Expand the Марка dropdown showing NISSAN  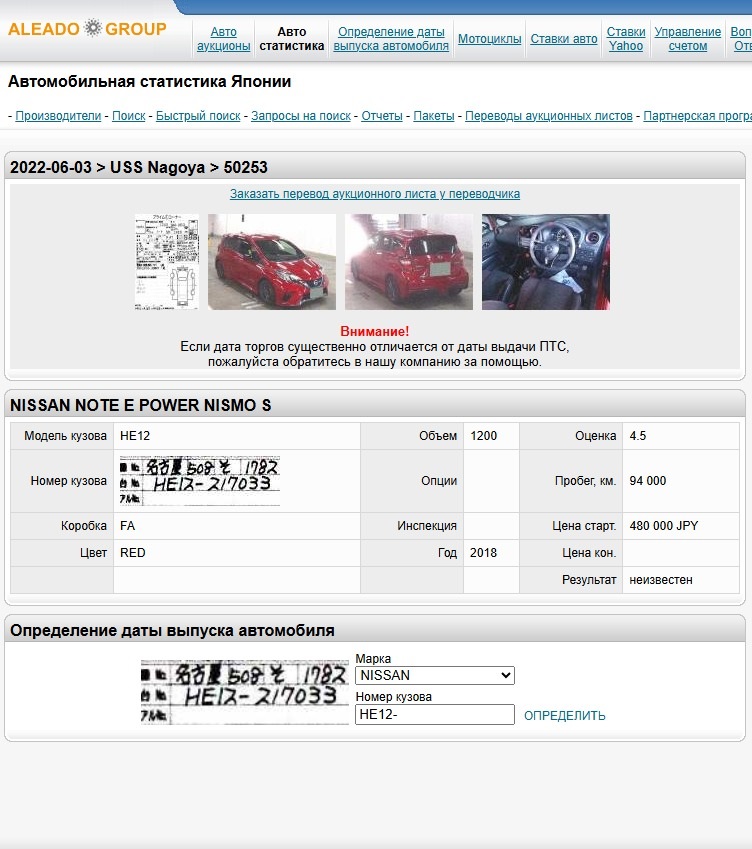tap(434, 676)
